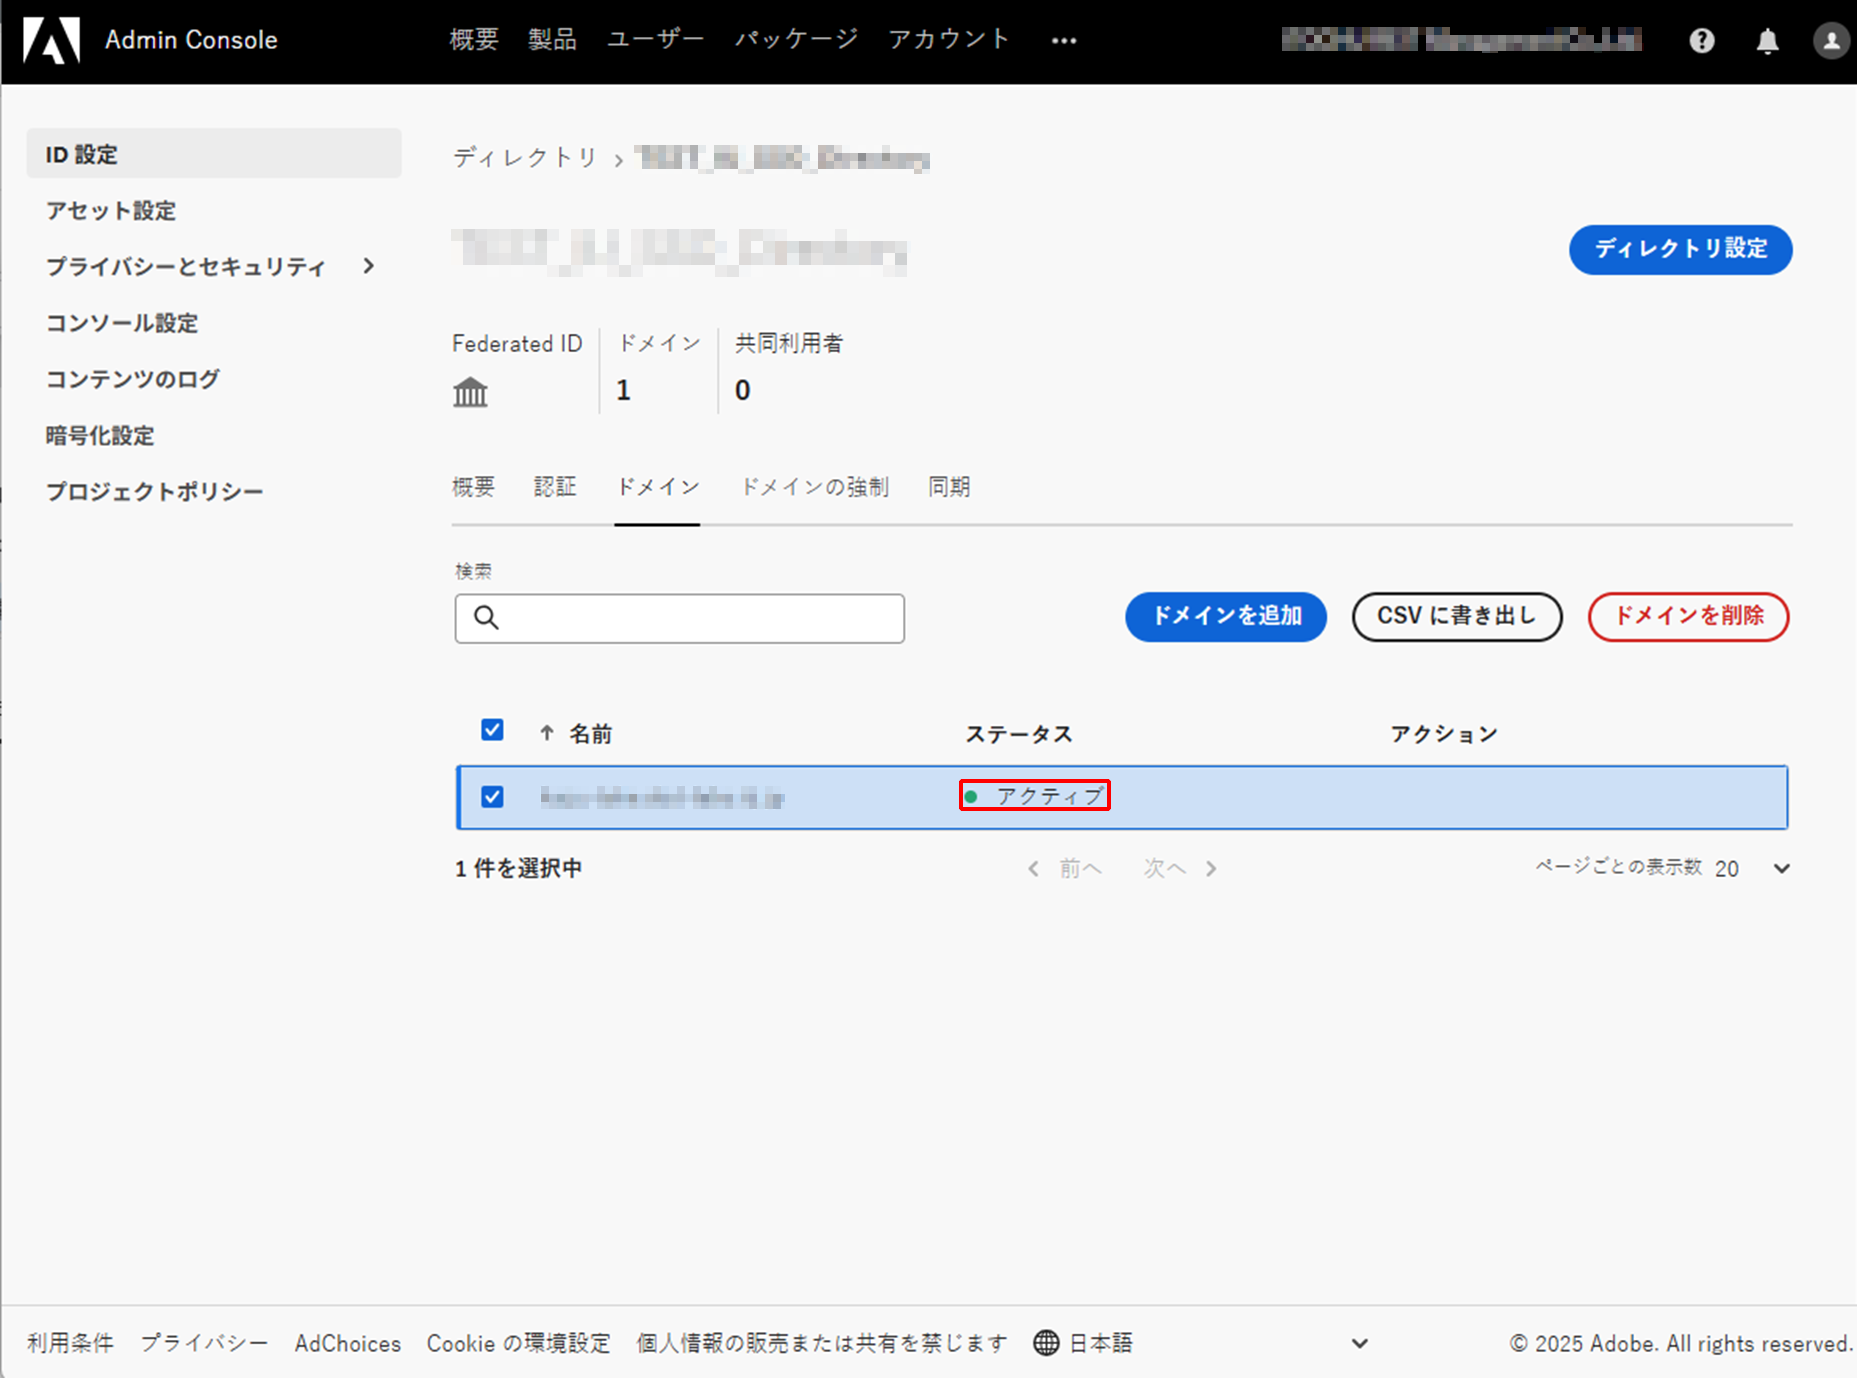Open the help question mark icon
The image size is (1857, 1378).
tap(1701, 41)
